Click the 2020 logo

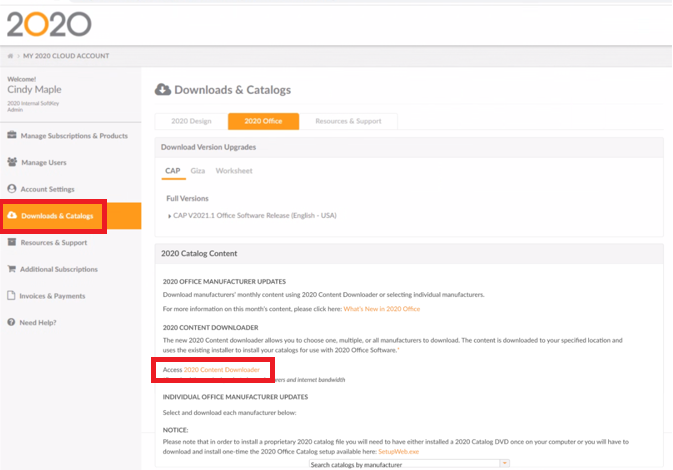(49, 24)
